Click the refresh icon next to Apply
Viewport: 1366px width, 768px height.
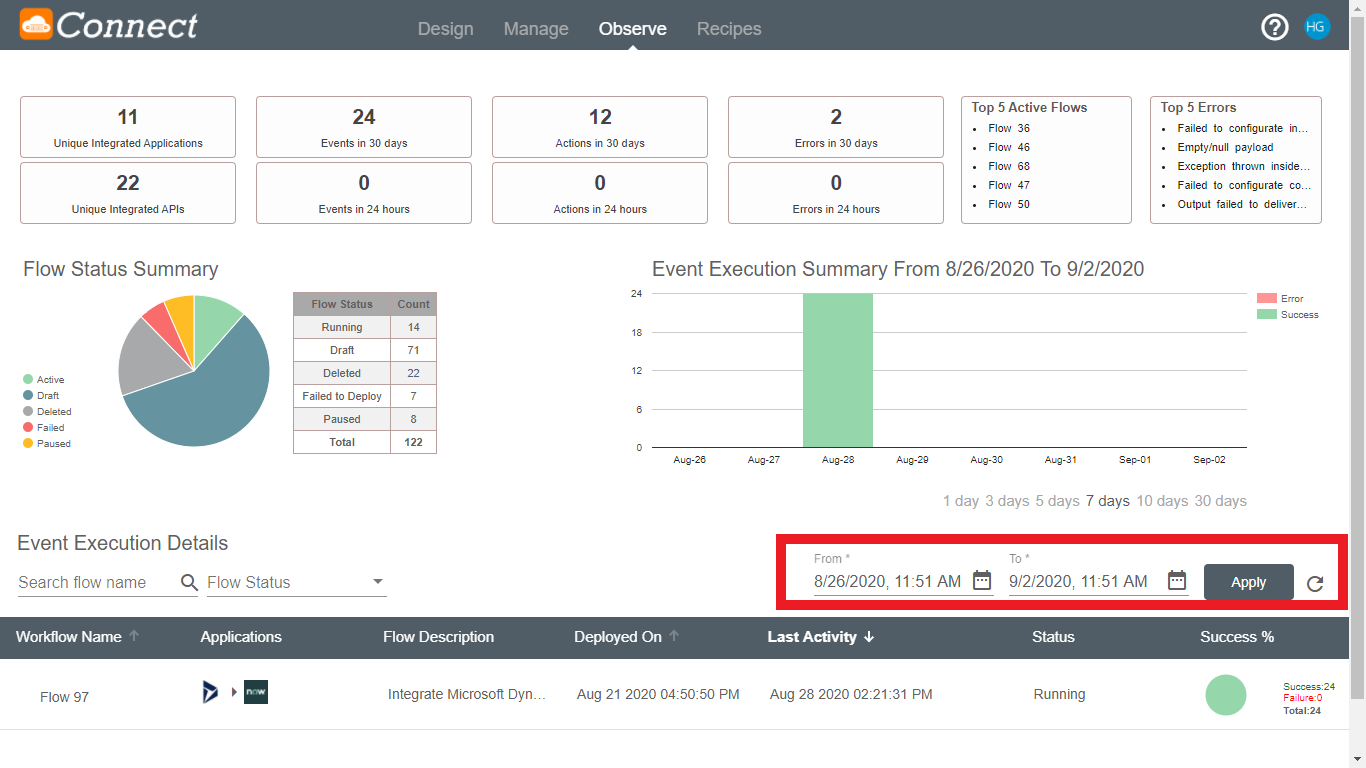click(1315, 584)
